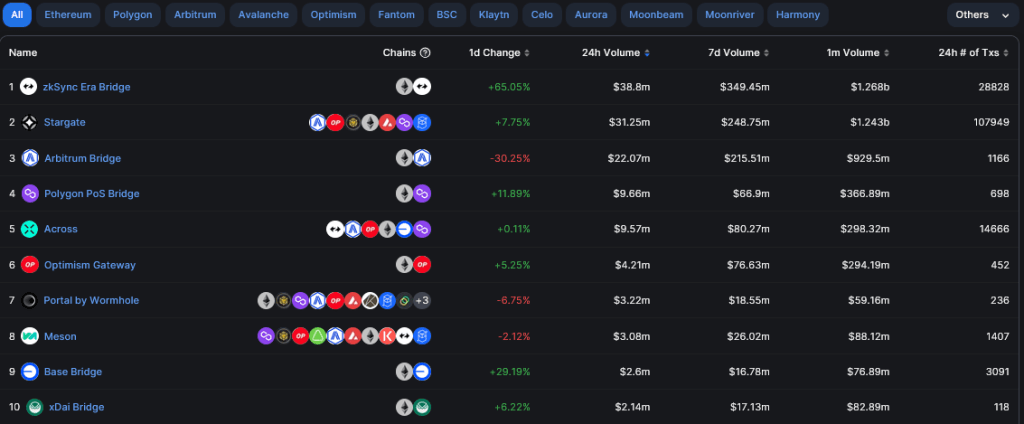The width and height of the screenshot is (1024, 424).
Task: Sort by 24h # of Txs column
Action: coord(974,52)
